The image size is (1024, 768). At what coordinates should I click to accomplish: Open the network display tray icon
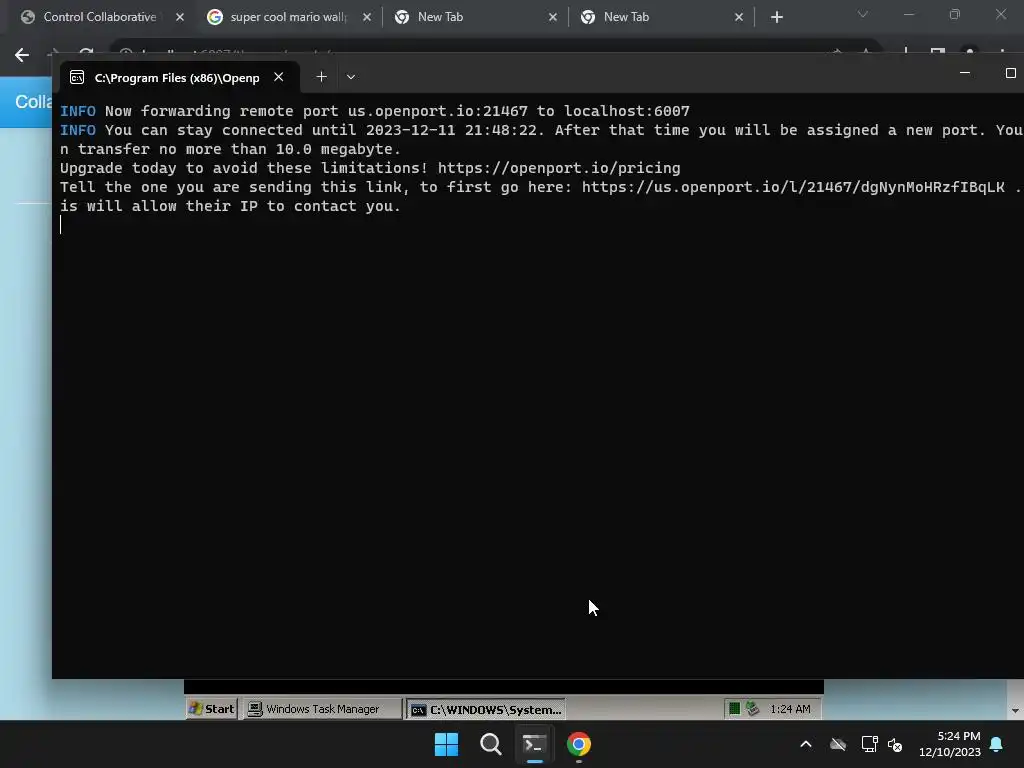pos(869,744)
